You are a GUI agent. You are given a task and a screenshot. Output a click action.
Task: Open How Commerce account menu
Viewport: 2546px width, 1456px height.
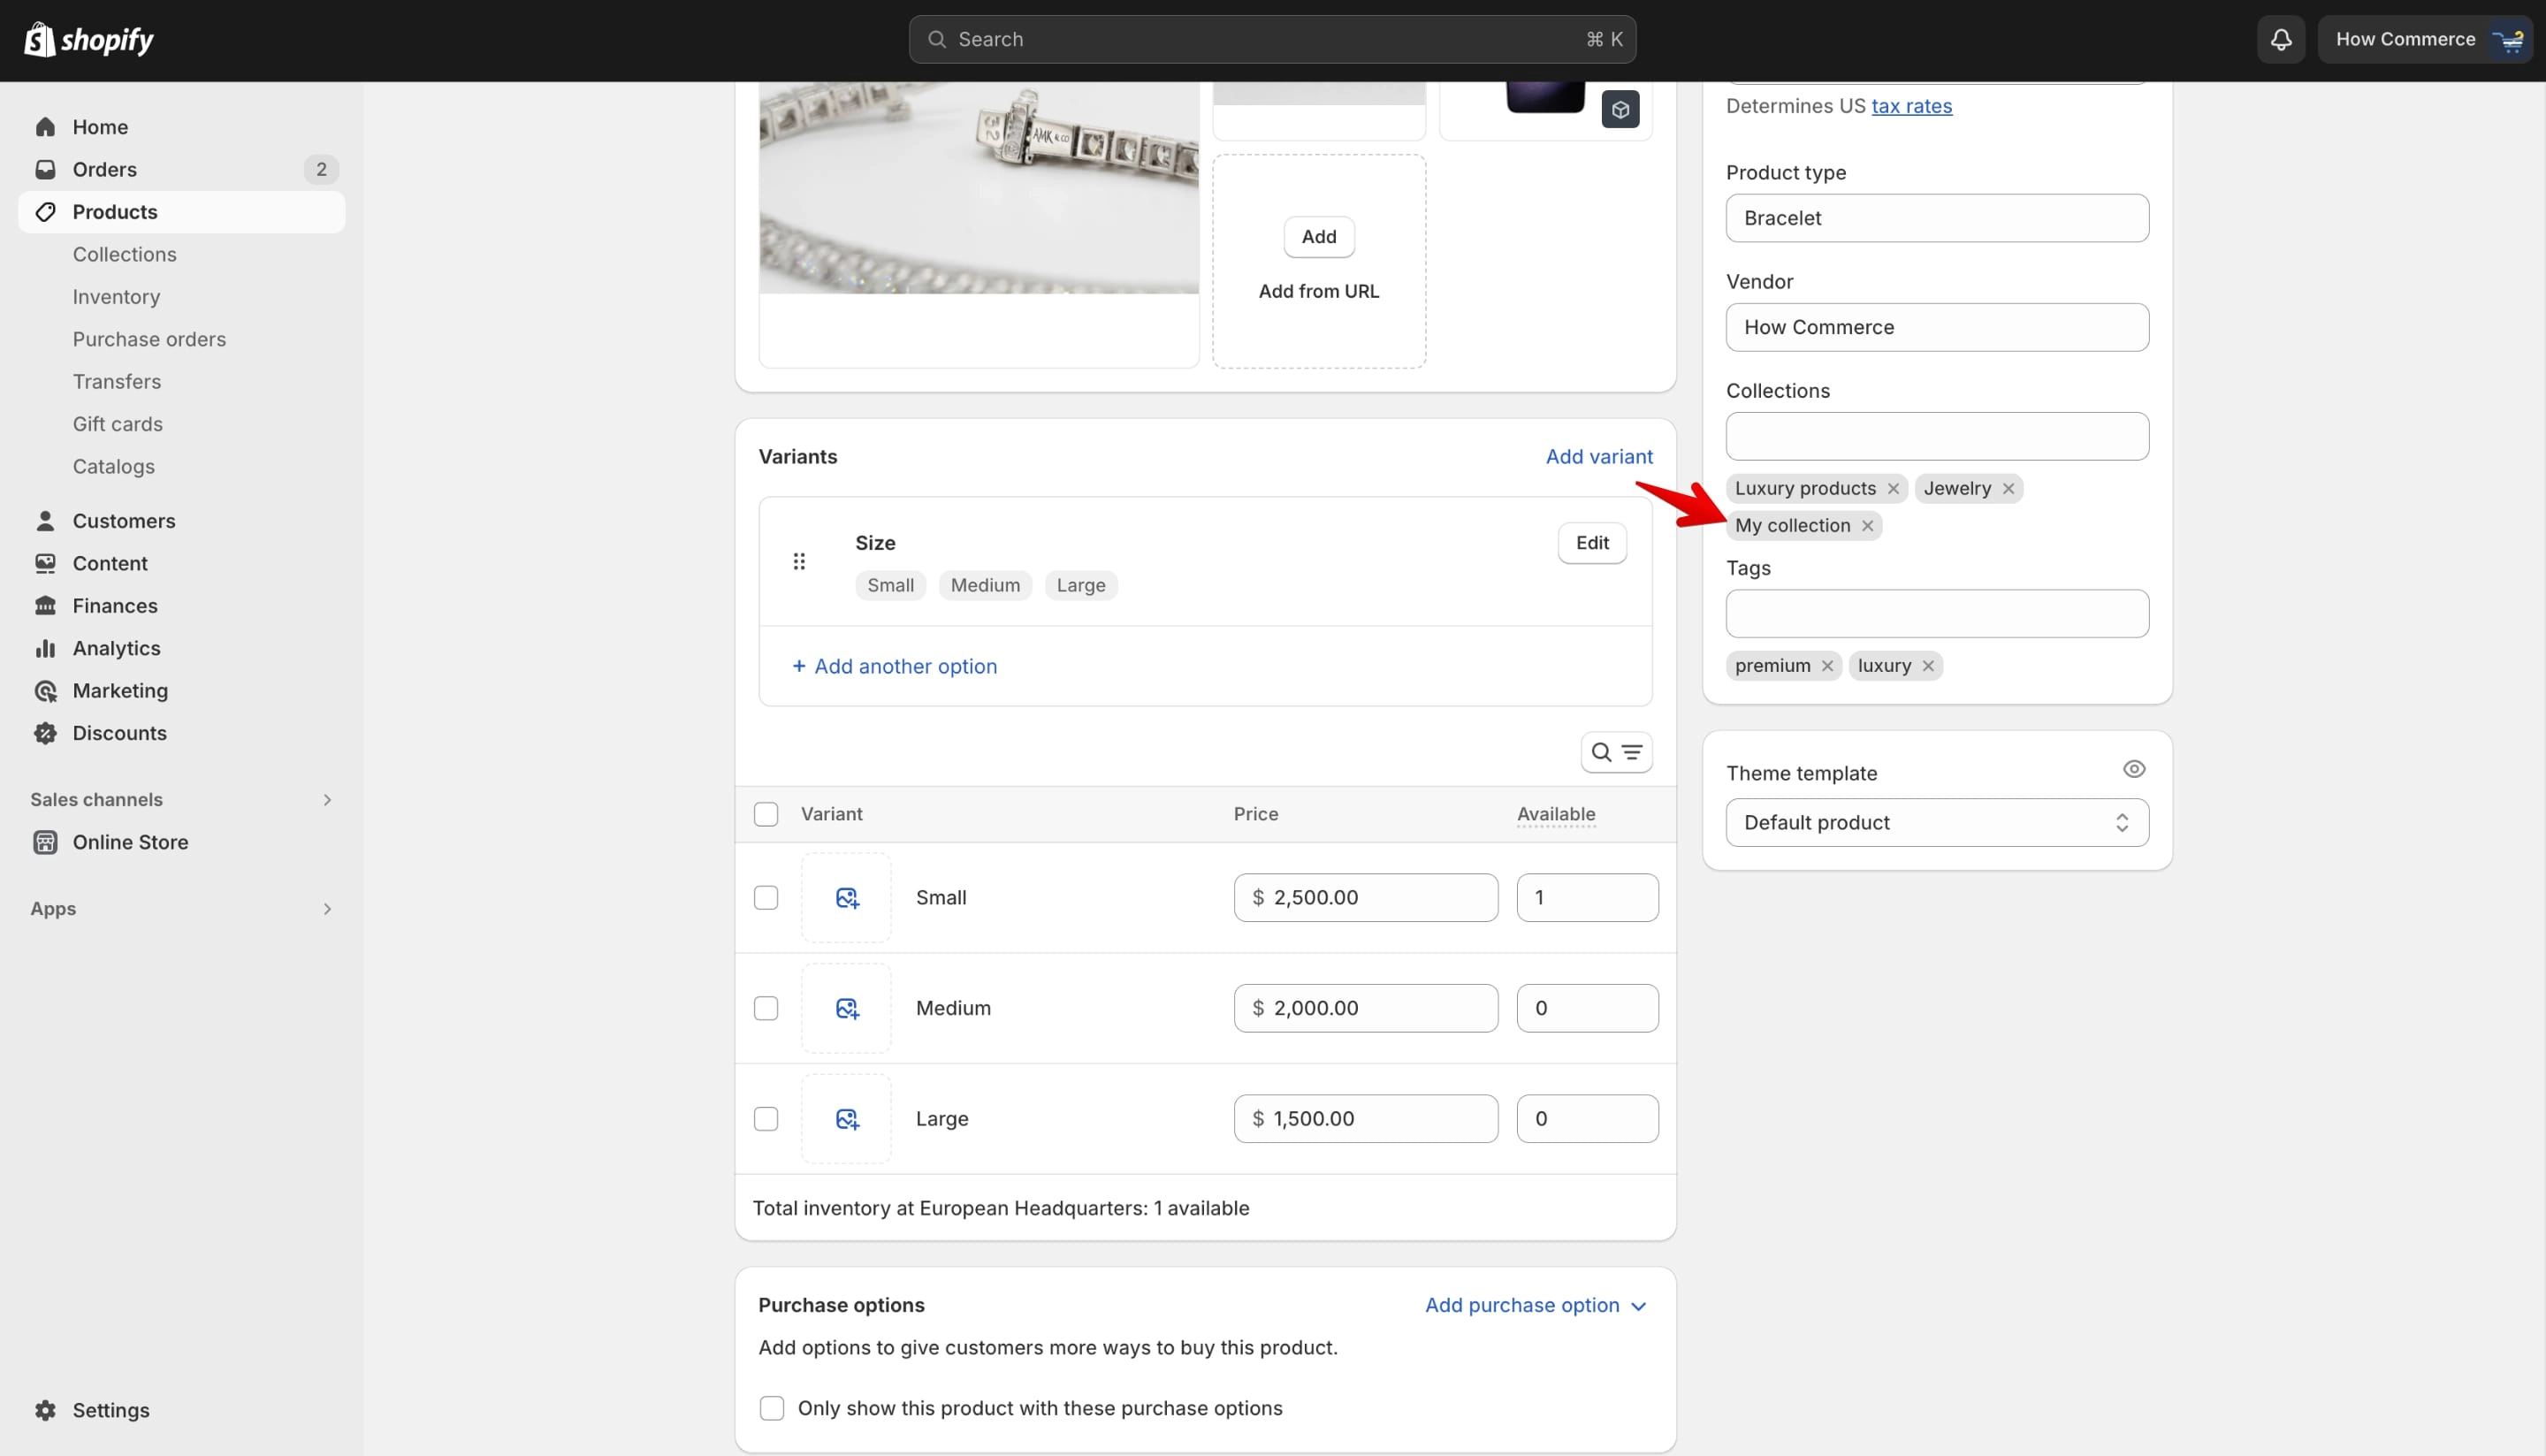click(2425, 40)
